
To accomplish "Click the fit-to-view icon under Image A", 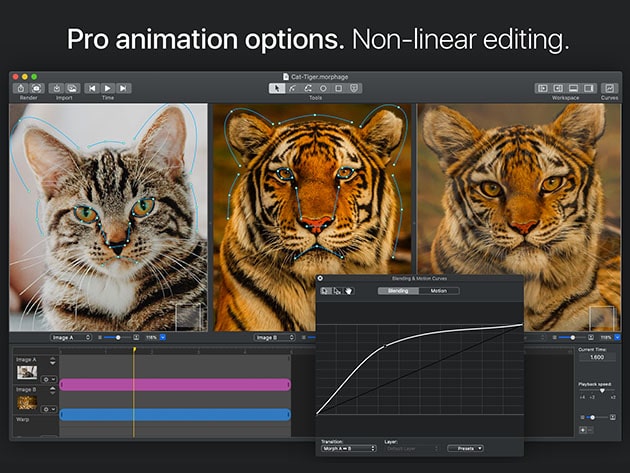I will click(x=136, y=338).
